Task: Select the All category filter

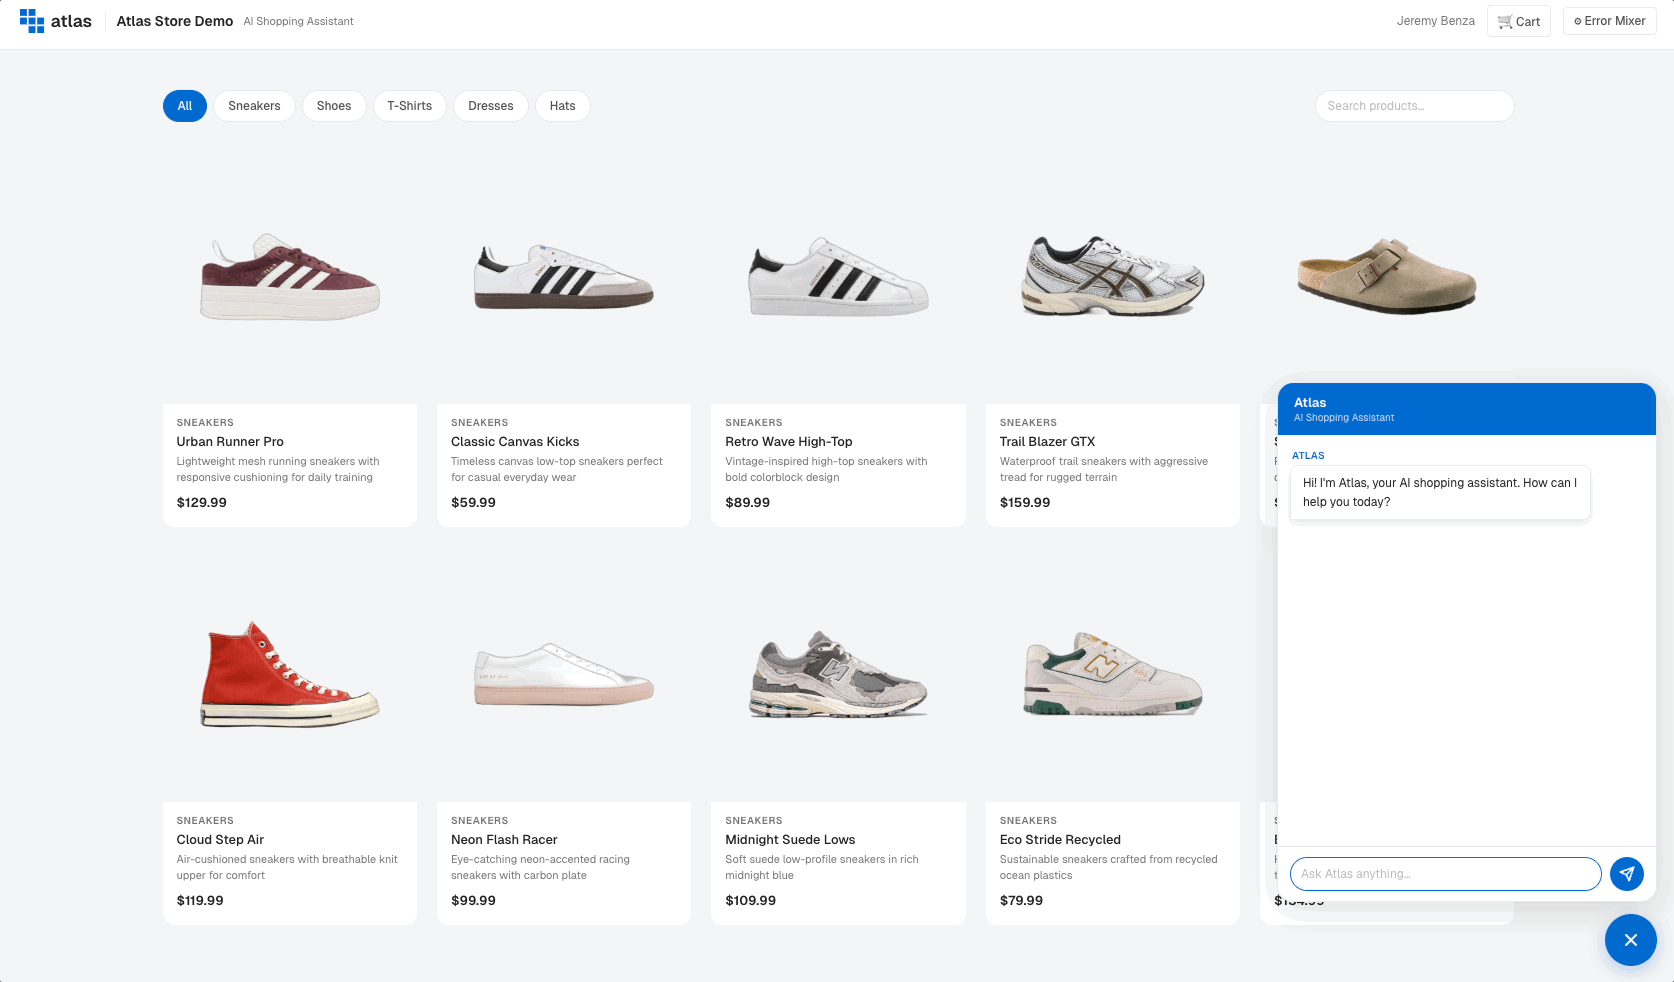Action: (x=185, y=106)
